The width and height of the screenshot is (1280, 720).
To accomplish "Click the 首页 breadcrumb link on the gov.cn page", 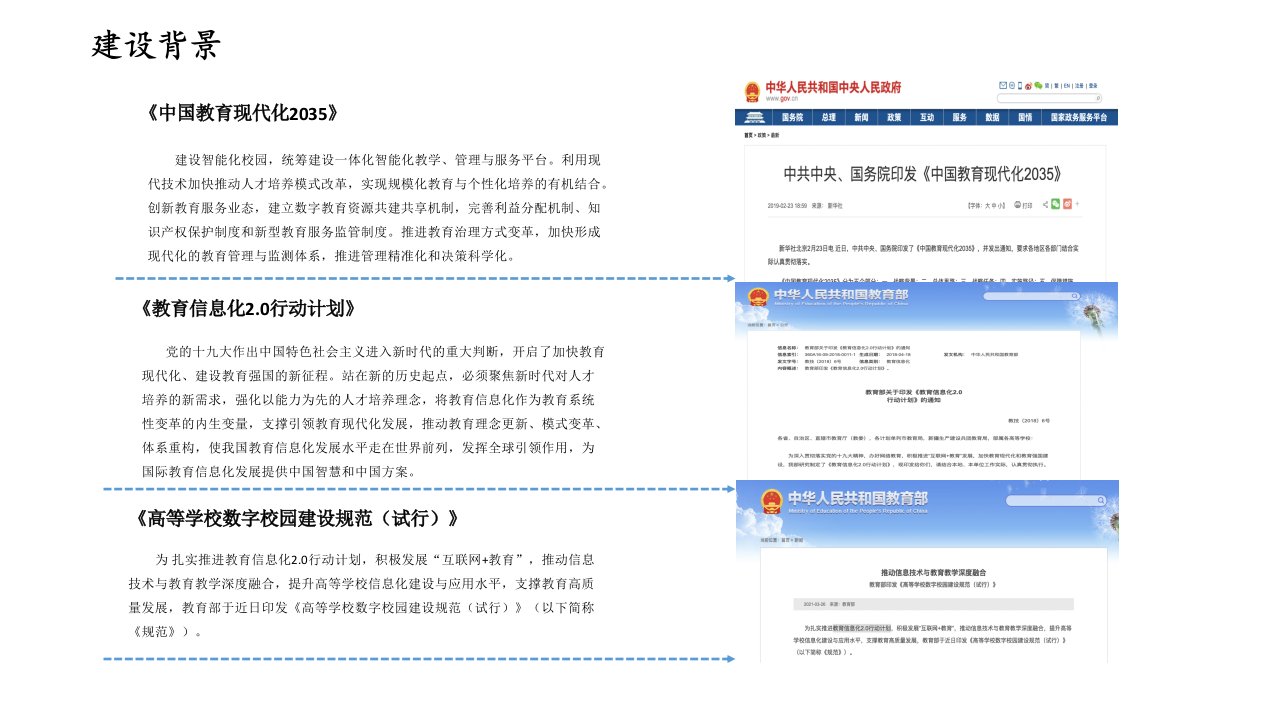I will 748,134.
